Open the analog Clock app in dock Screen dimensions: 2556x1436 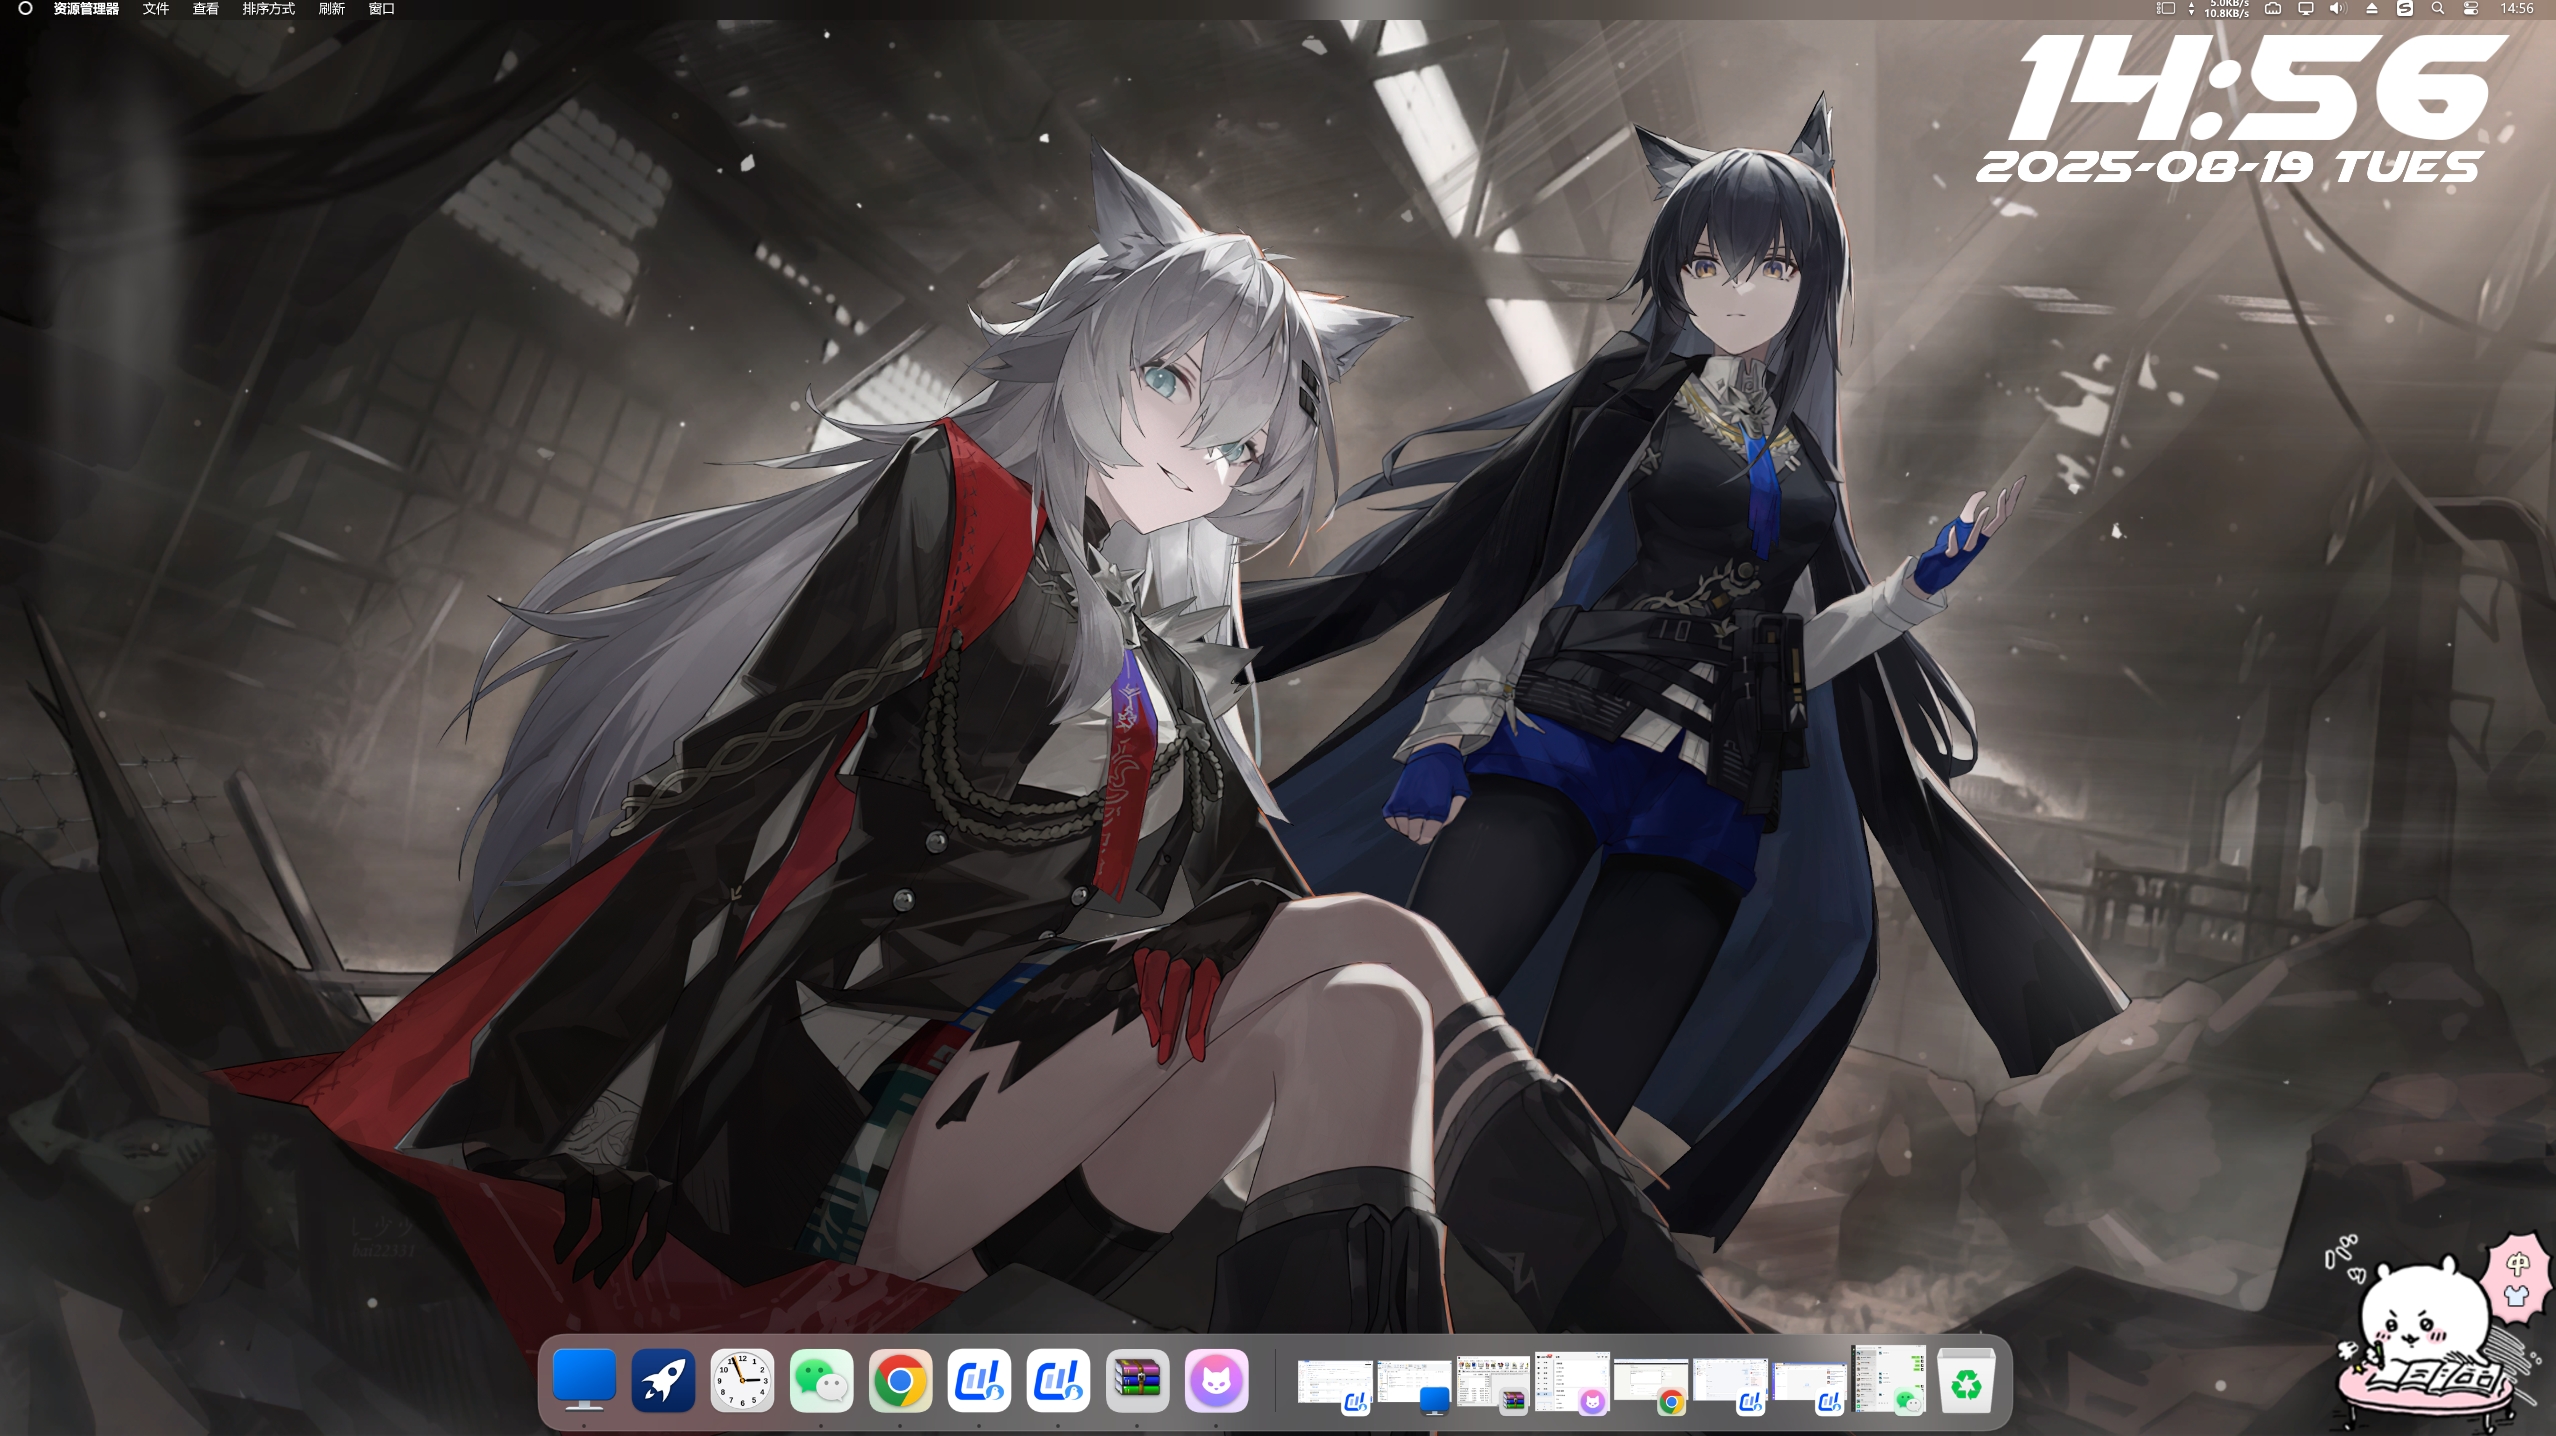pyautogui.click(x=742, y=1380)
